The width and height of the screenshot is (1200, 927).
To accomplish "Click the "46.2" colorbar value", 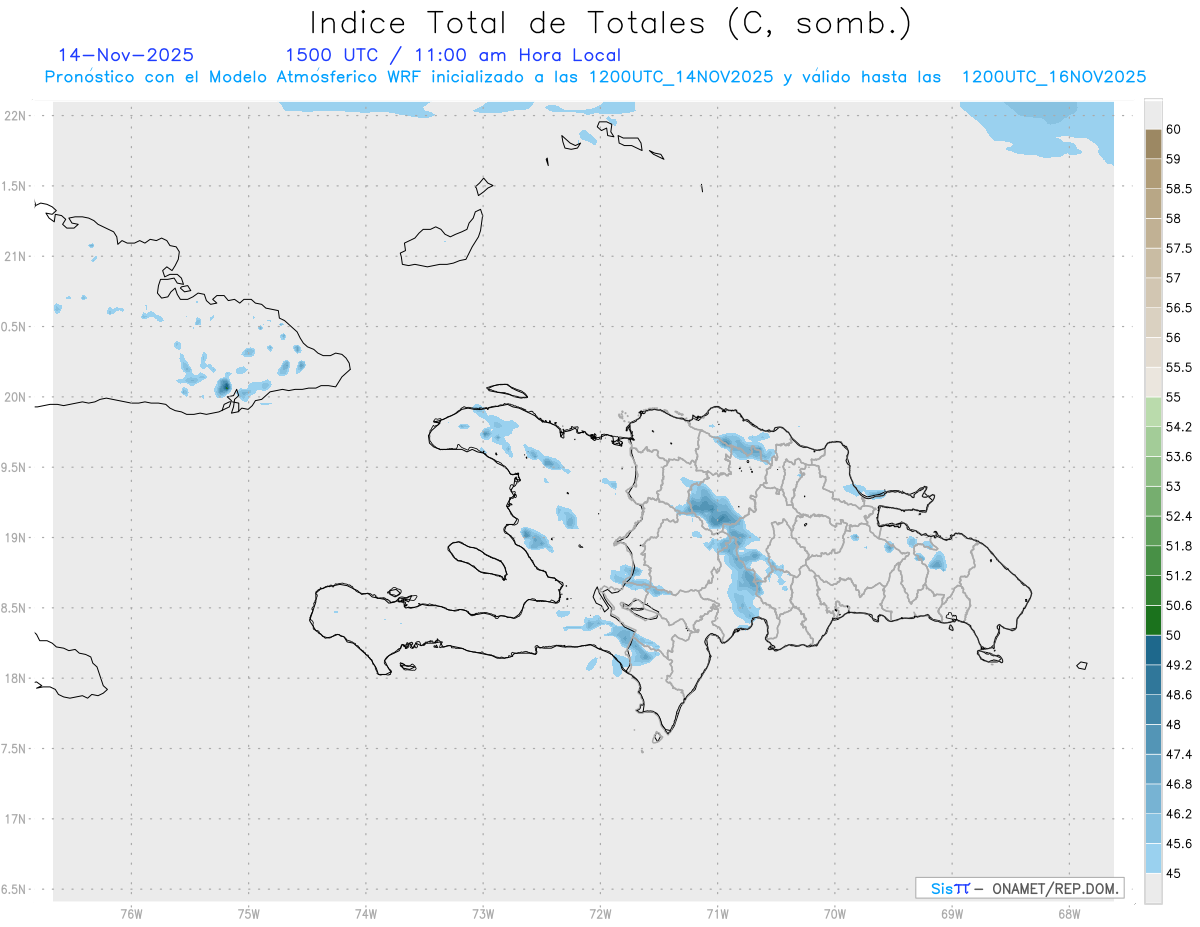I will pos(1179,813).
